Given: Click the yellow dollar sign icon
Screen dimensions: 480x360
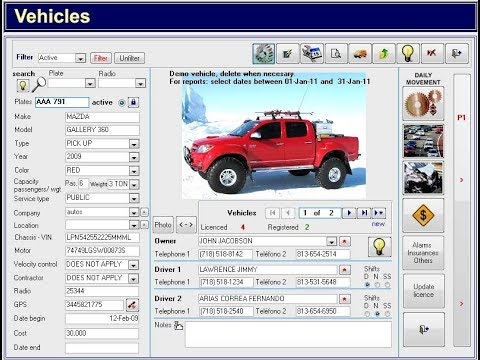Looking at the screenshot, I should pos(423,215).
